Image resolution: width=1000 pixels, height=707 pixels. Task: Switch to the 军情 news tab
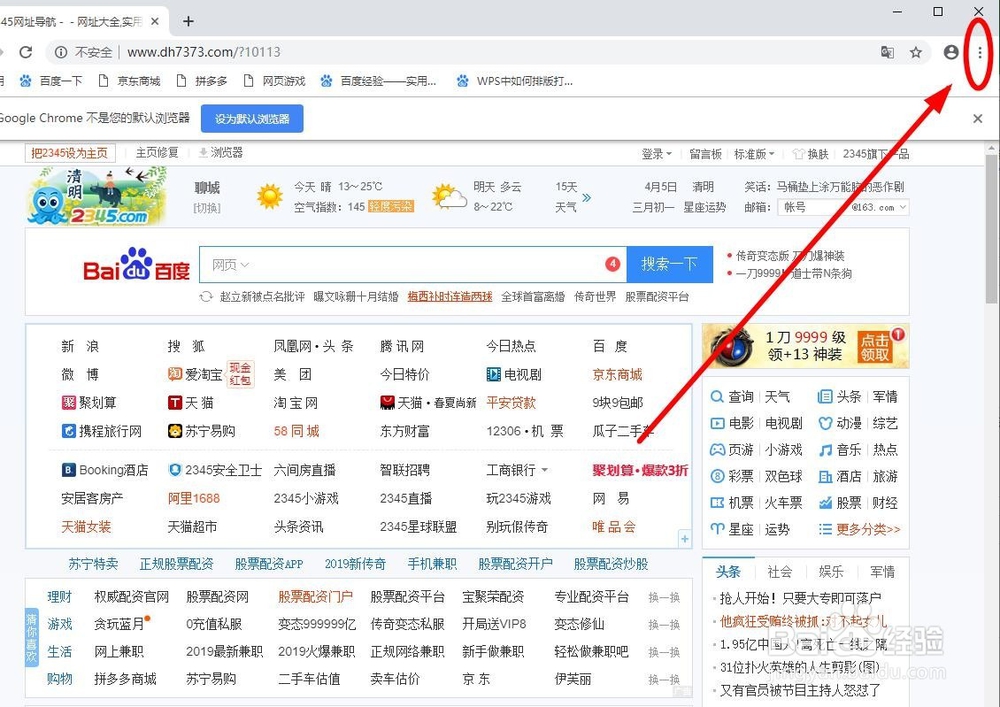tap(882, 572)
